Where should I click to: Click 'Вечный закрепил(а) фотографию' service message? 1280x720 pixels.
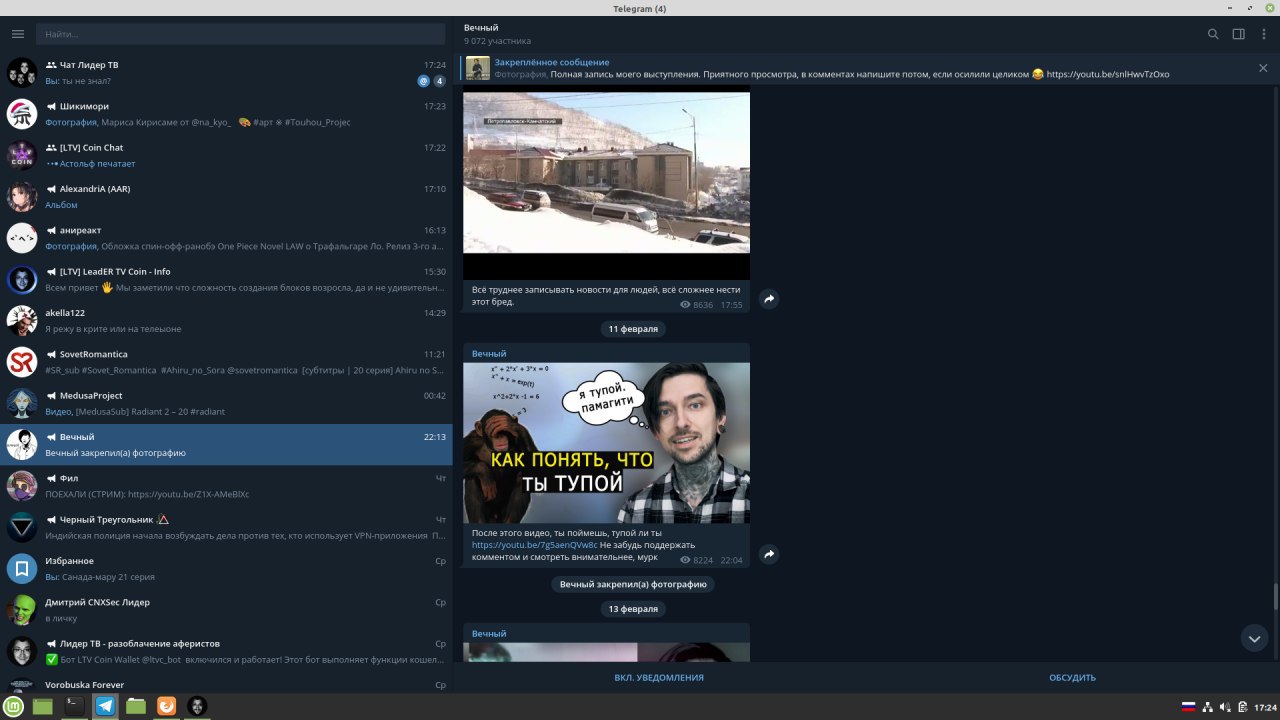pyautogui.click(x=633, y=584)
